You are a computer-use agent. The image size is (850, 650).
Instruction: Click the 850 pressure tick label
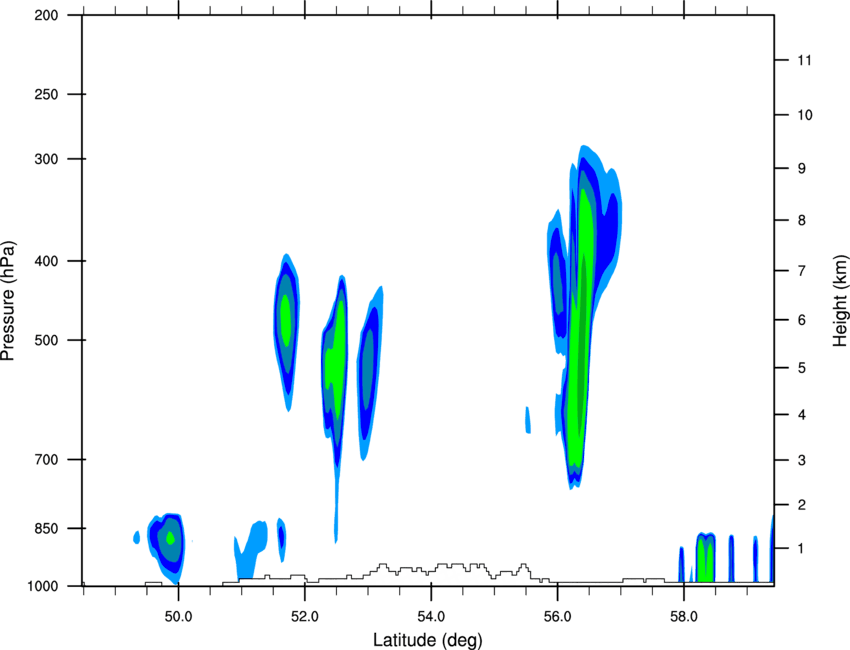click(46, 529)
